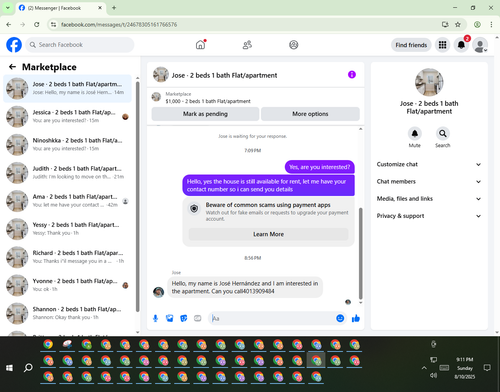Click the message thread scrollbar

360,253
